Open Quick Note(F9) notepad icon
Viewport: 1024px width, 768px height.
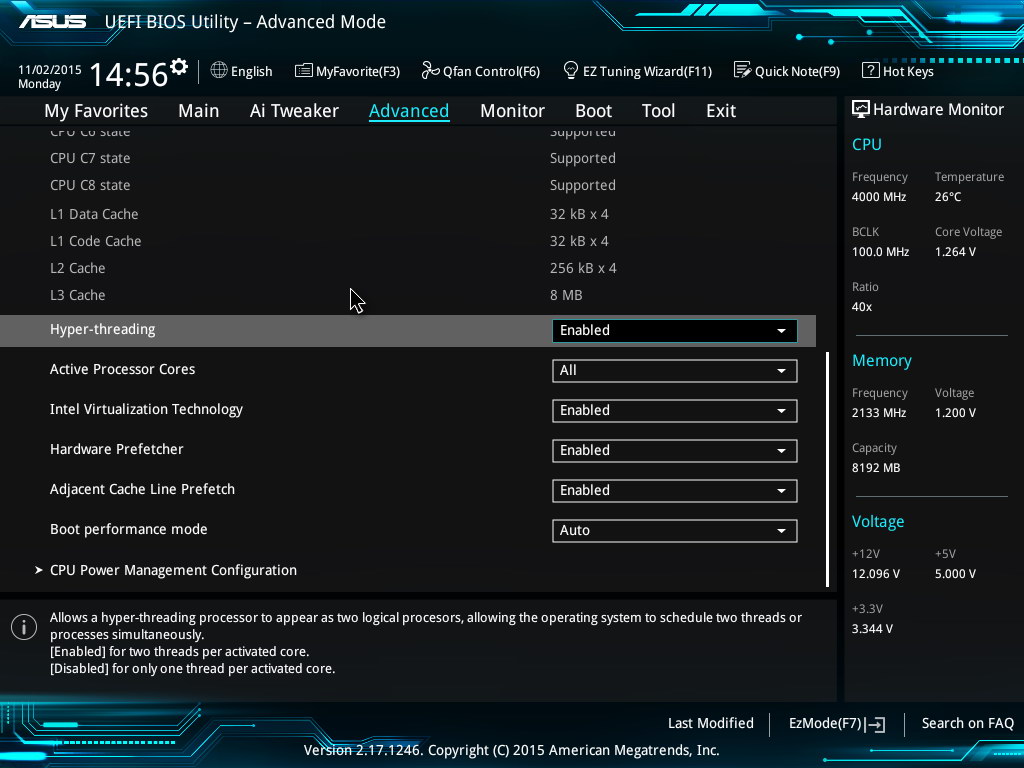click(742, 71)
